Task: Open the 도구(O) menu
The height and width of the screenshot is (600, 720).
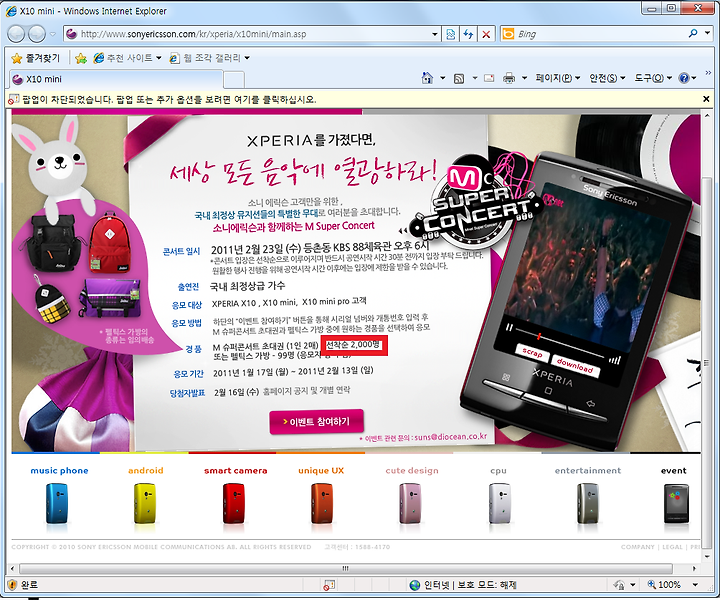Action: pos(653,78)
